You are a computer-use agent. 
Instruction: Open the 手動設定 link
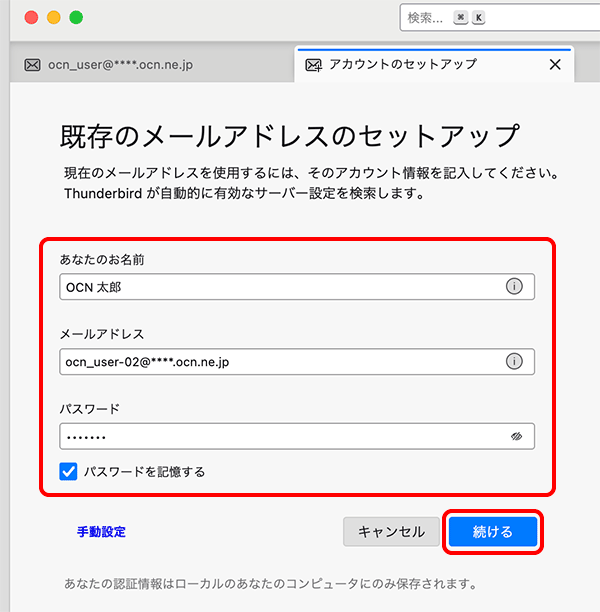tap(101, 532)
